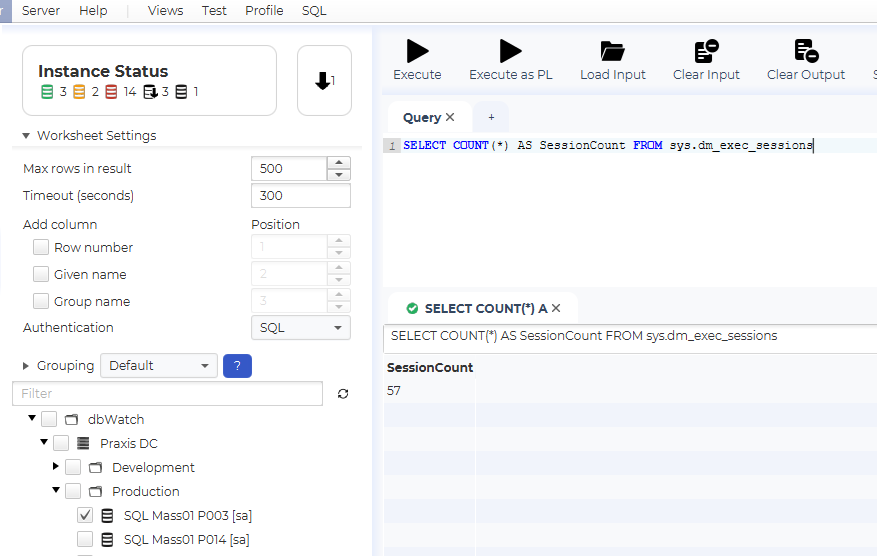Click the Execute play icon
877x556 pixels.
click(417, 52)
